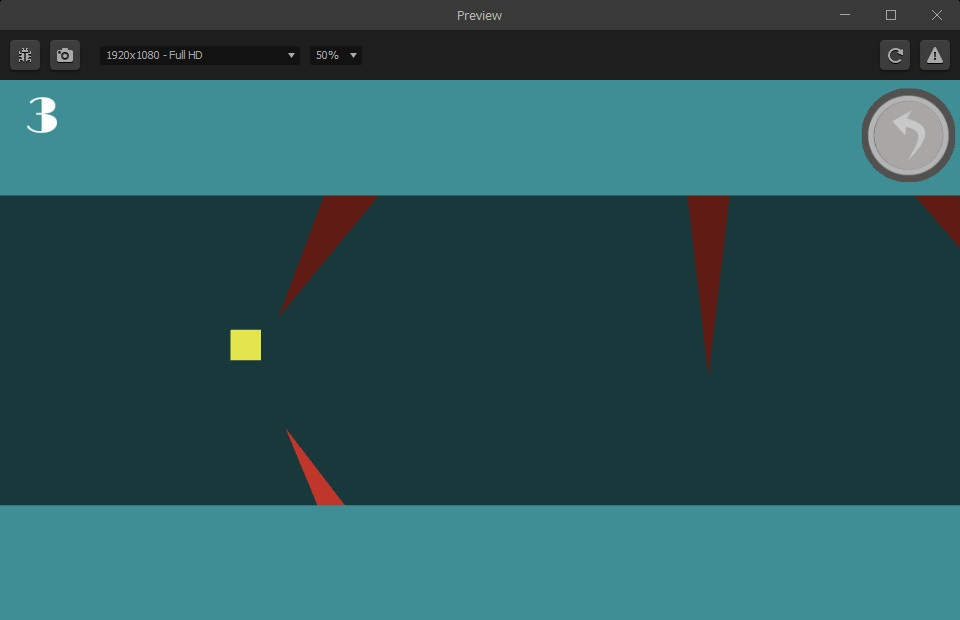960x620 pixels.
Task: Open the debug bug icon
Action: (x=25, y=55)
